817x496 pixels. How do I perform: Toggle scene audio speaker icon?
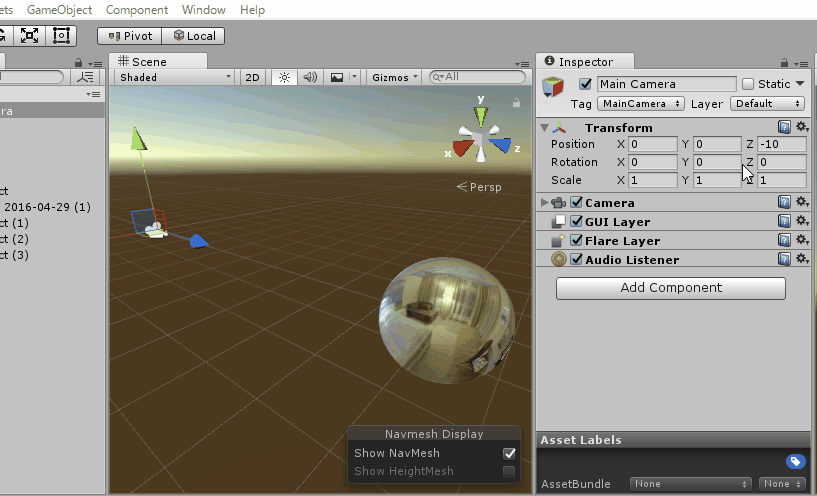pyautogui.click(x=310, y=77)
